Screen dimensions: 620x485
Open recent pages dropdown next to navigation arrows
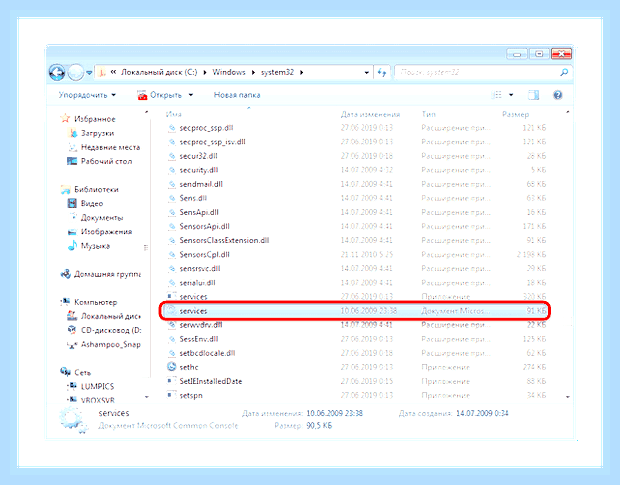pos(89,73)
